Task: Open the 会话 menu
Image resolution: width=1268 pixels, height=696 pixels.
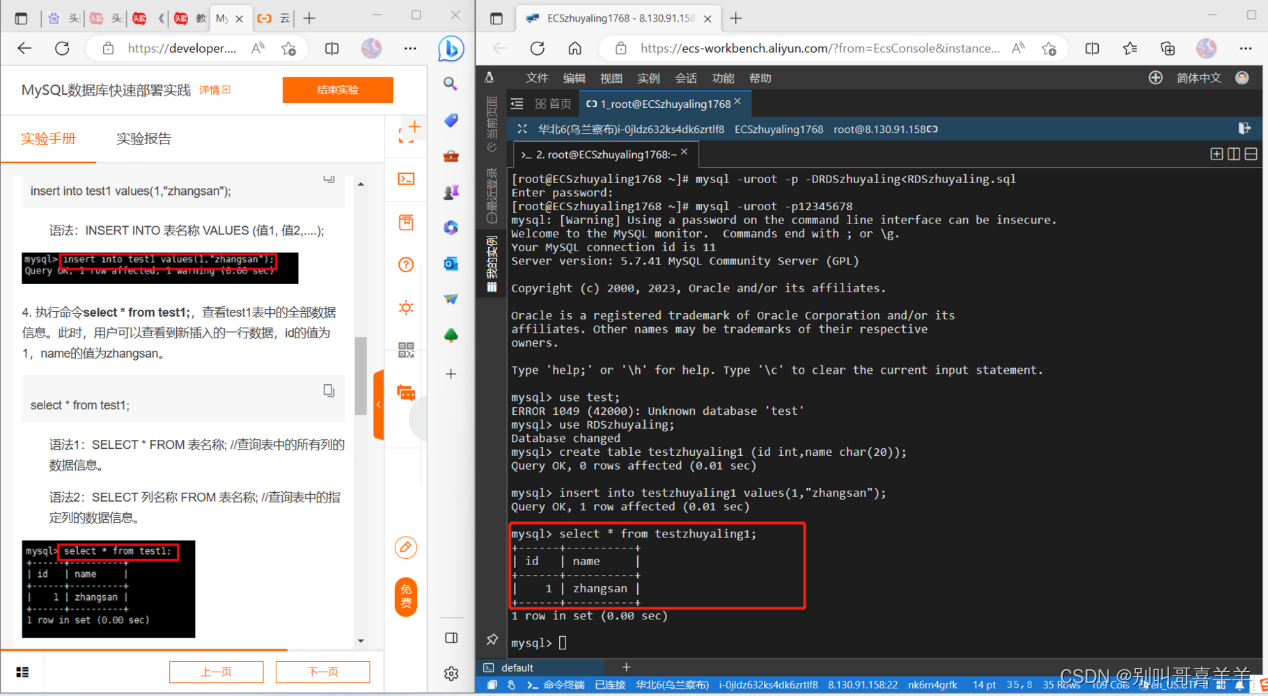Action: pyautogui.click(x=686, y=78)
